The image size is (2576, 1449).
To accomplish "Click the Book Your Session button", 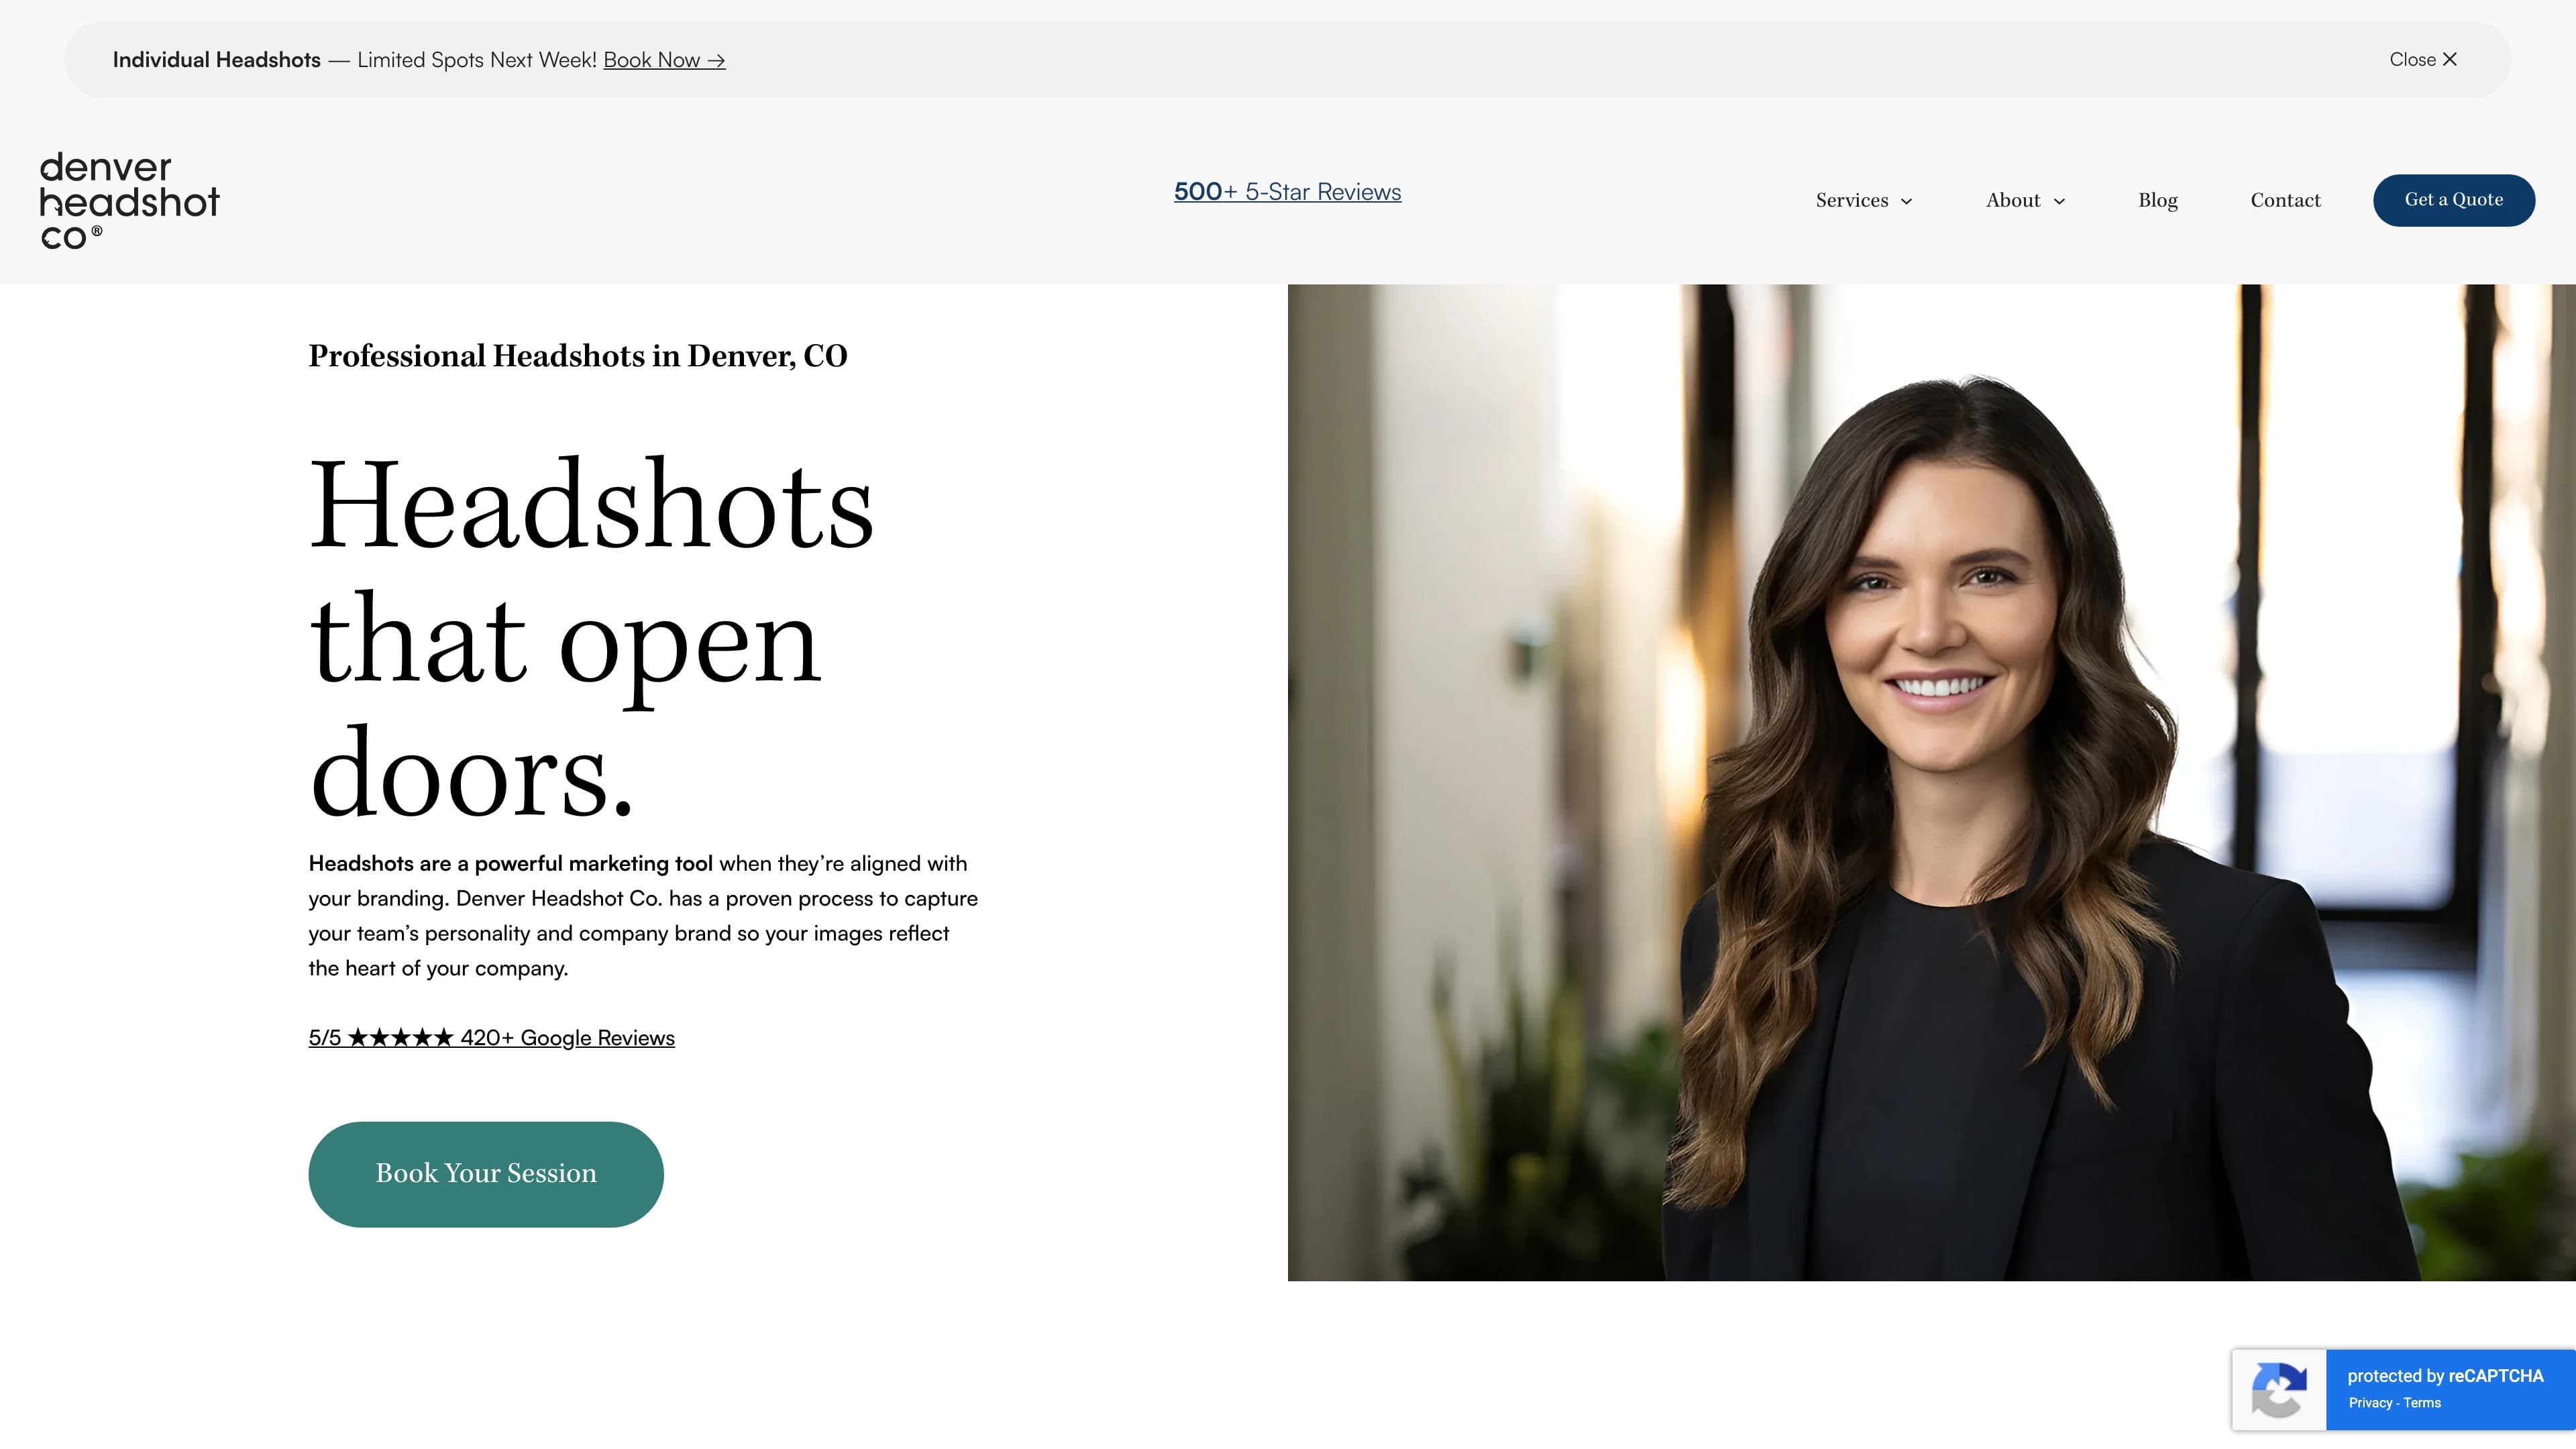I will tap(485, 1174).
